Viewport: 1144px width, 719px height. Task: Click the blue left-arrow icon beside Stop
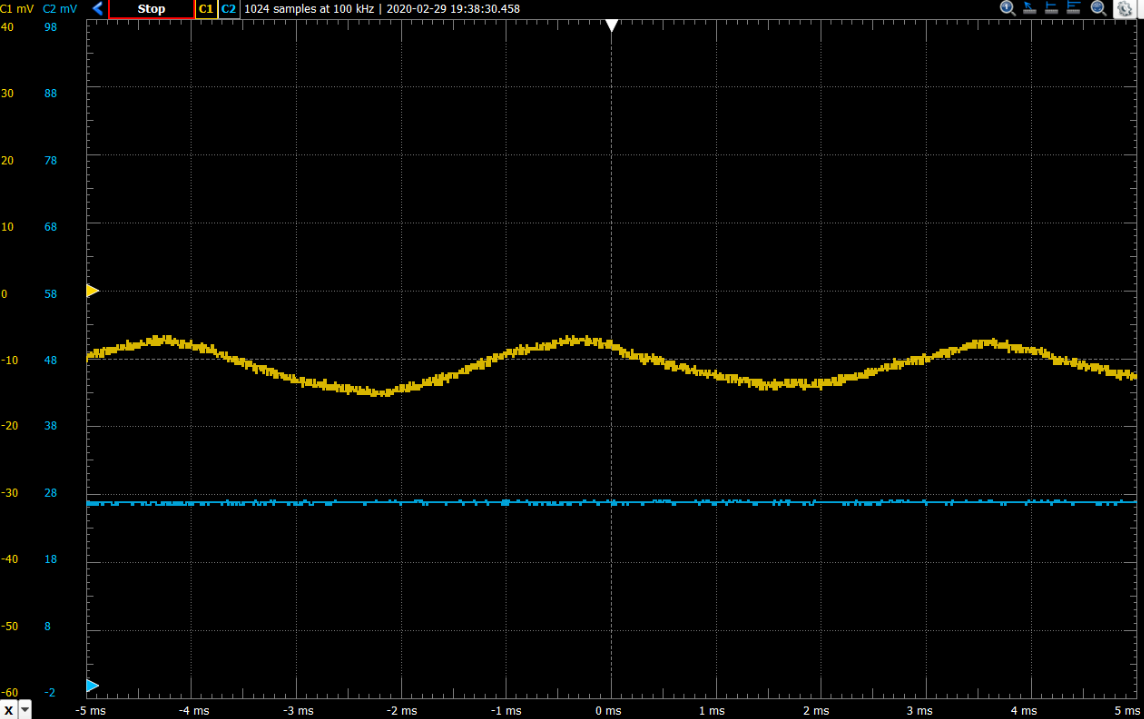(x=98, y=9)
